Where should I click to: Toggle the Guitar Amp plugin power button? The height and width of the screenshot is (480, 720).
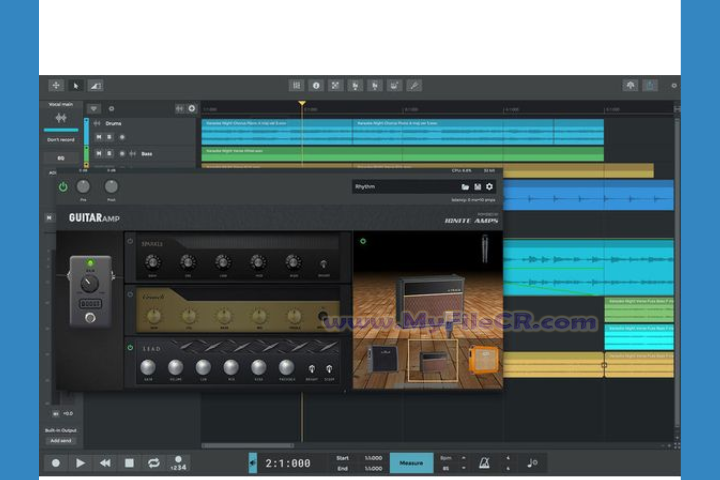tap(63, 187)
